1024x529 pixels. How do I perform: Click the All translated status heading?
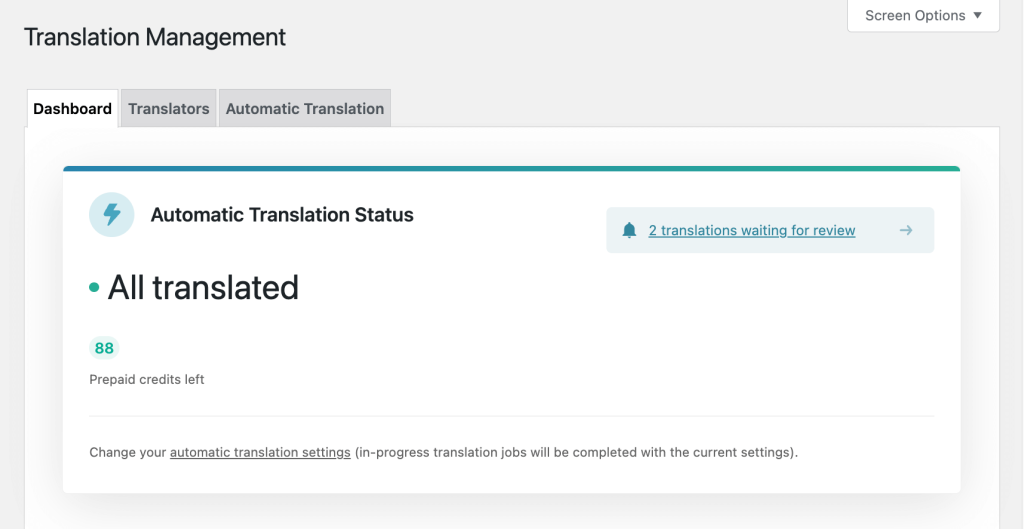(x=203, y=287)
